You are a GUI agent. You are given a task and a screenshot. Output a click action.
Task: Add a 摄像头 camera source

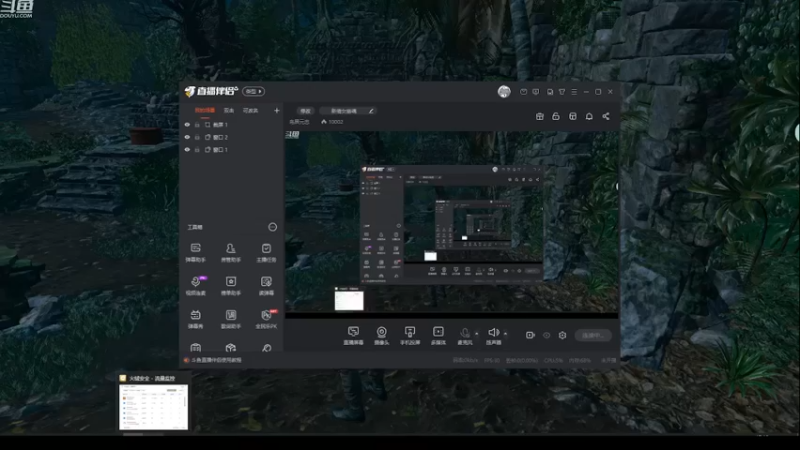[x=381, y=336]
